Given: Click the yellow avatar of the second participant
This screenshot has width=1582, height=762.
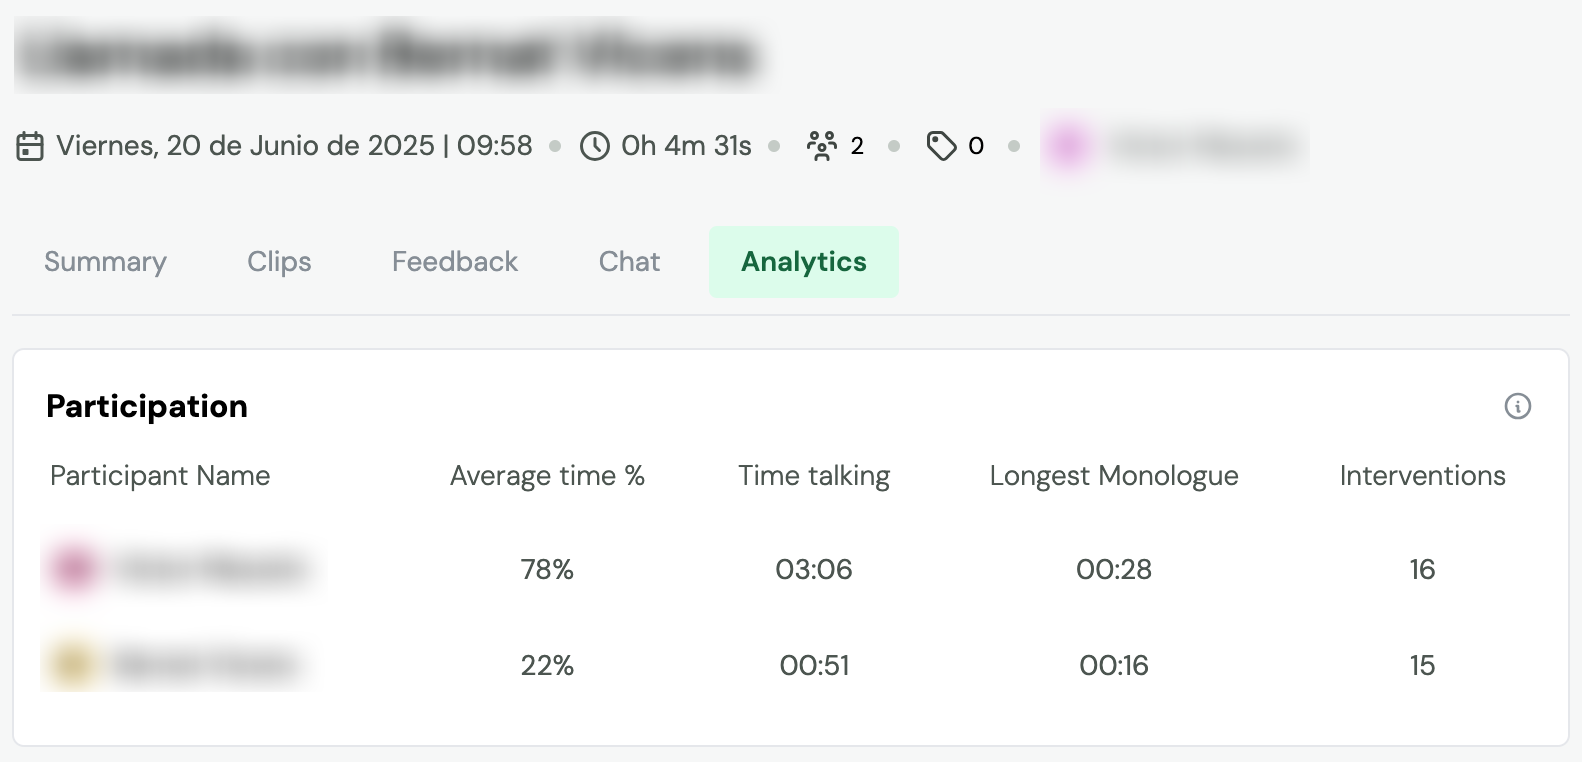Looking at the screenshot, I should [73, 665].
